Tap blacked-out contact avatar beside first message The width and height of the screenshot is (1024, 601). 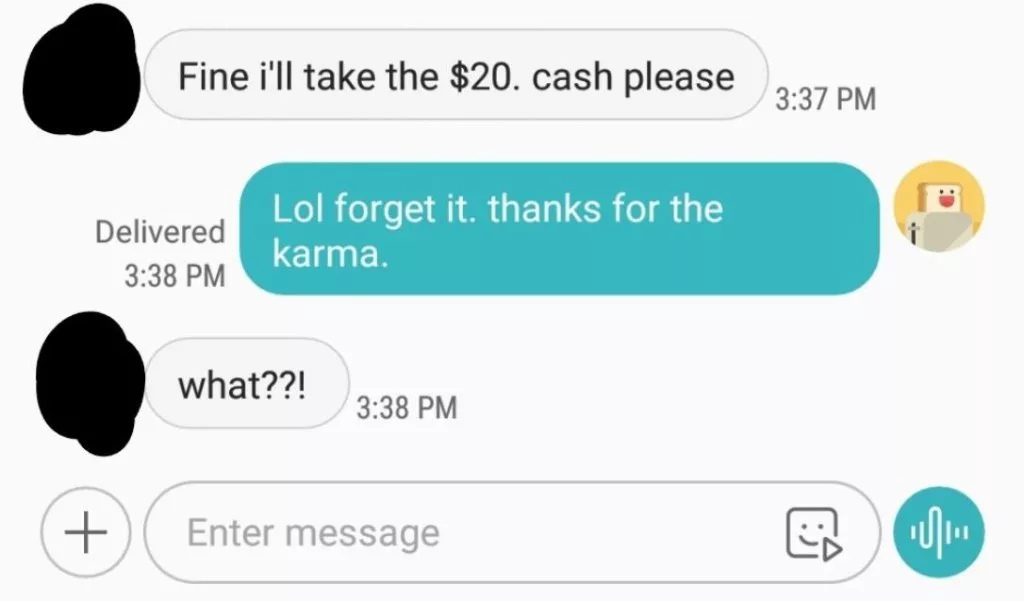click(x=81, y=69)
